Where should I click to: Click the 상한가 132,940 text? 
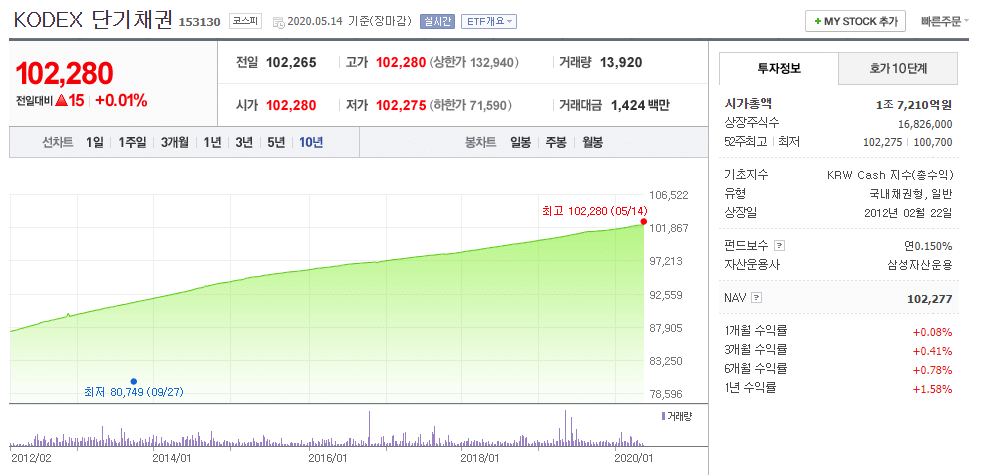(x=474, y=63)
